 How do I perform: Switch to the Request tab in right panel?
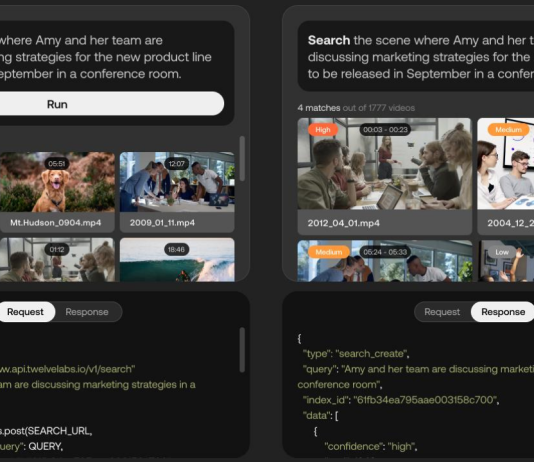click(442, 312)
